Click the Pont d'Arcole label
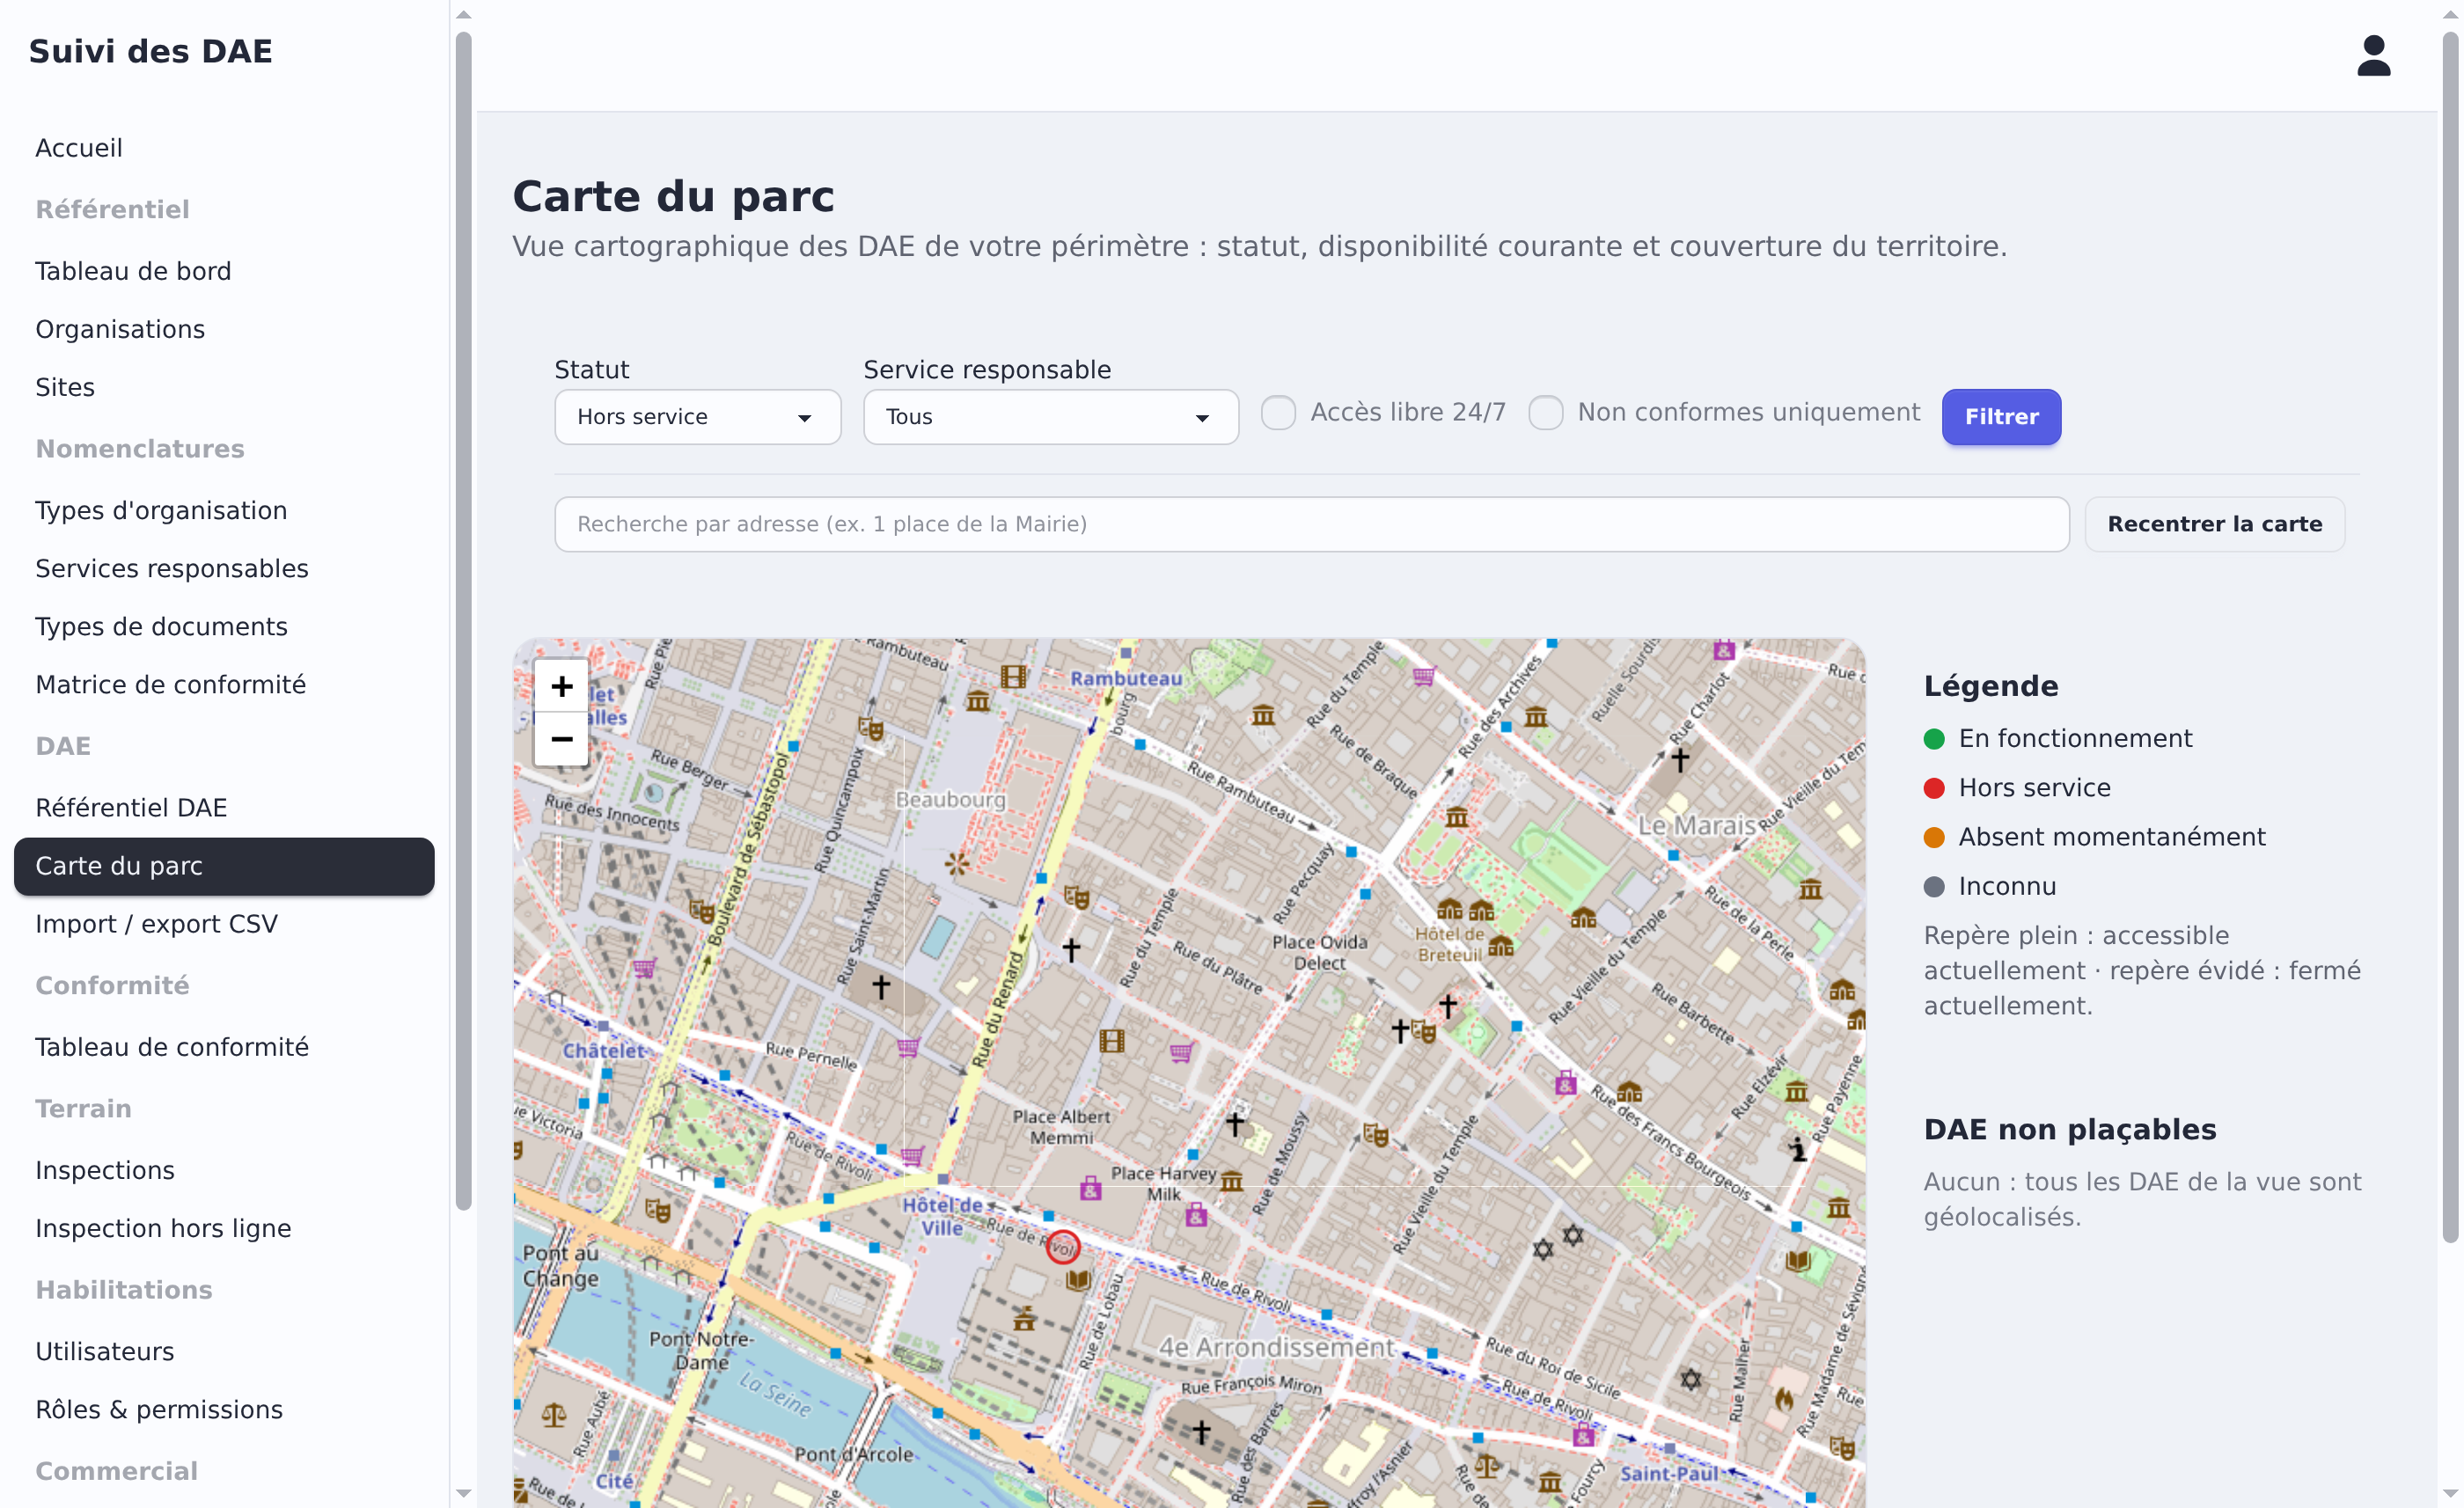 tap(854, 1454)
